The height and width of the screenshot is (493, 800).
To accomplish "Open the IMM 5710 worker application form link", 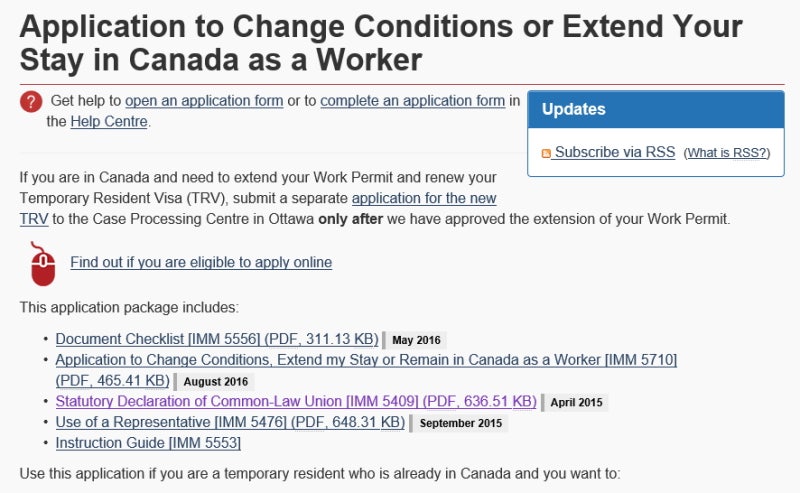I will pos(366,360).
